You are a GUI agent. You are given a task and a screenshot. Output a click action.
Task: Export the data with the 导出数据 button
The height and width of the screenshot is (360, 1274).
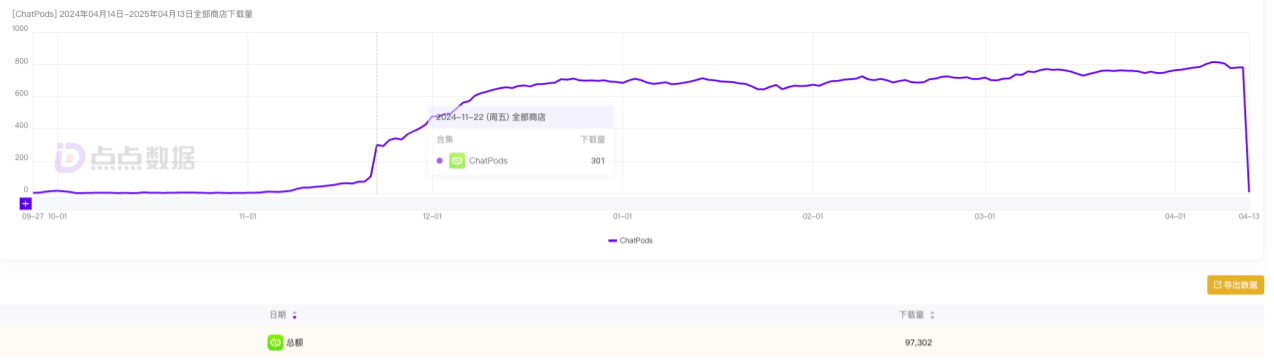1235,285
